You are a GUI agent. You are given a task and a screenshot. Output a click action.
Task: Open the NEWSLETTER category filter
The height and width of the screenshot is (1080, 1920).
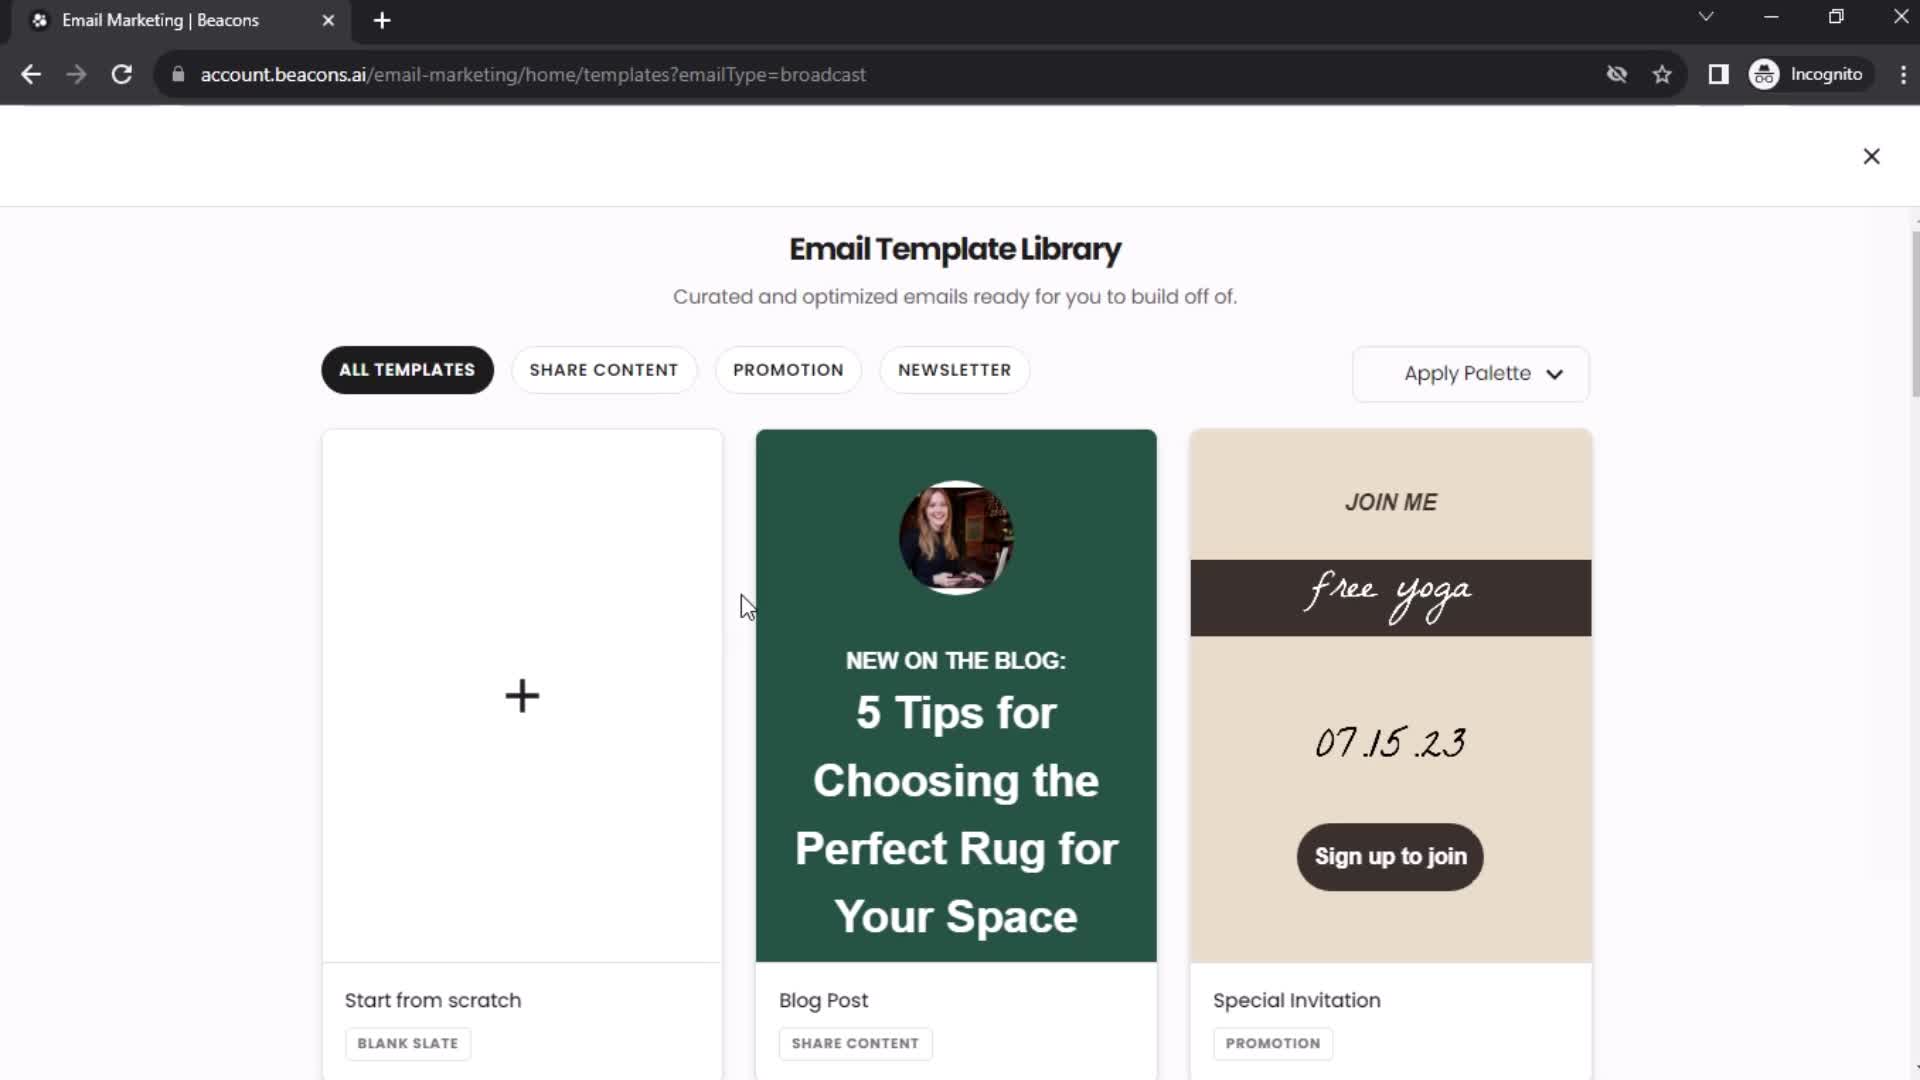tap(953, 369)
